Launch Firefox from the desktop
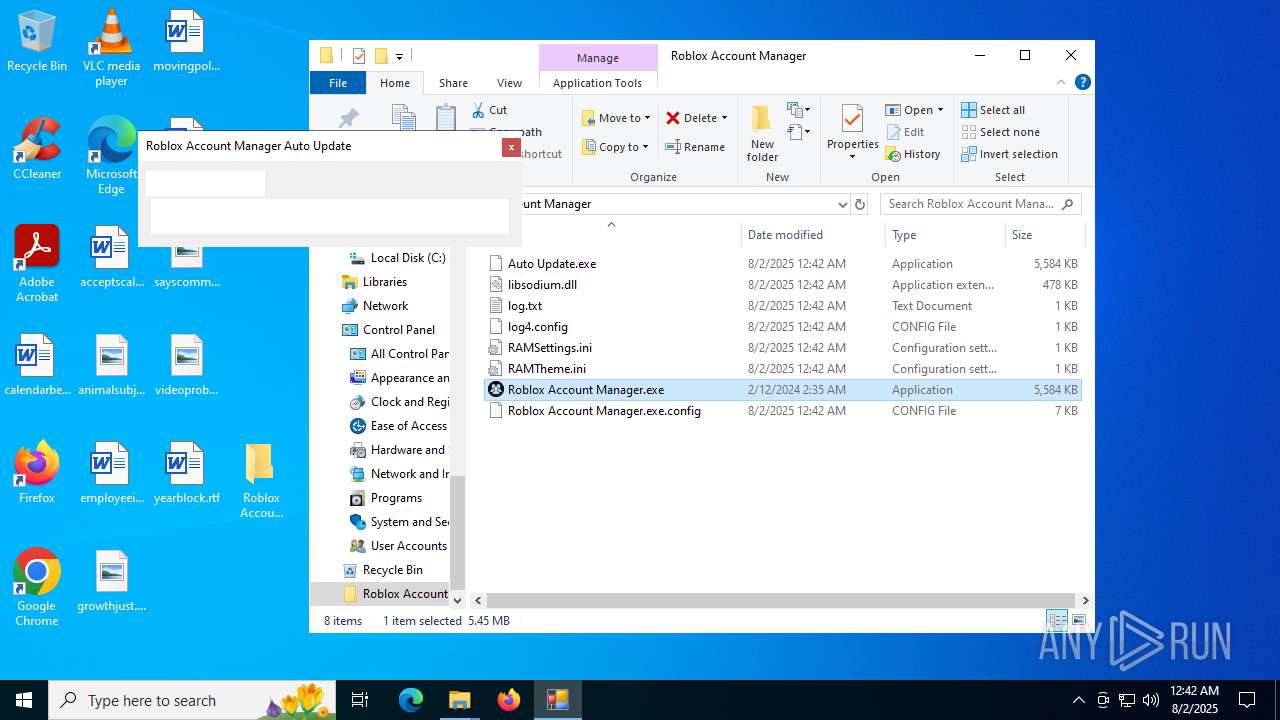Image resolution: width=1280 pixels, height=720 pixels. [37, 473]
